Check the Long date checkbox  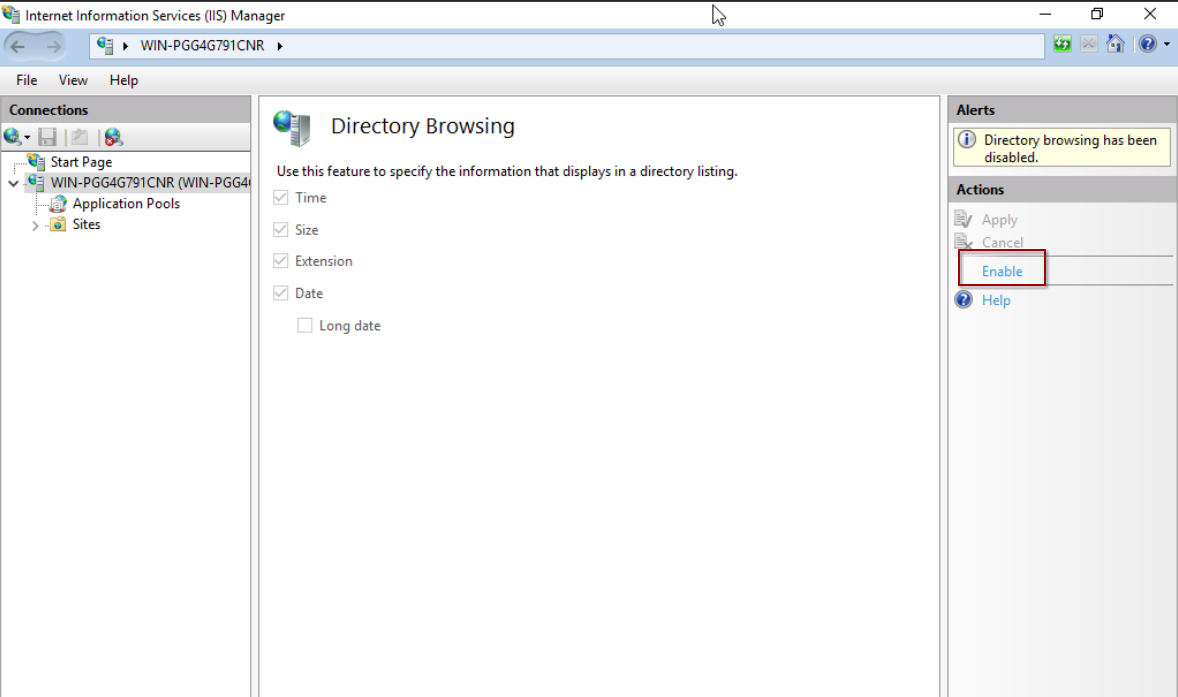305,326
